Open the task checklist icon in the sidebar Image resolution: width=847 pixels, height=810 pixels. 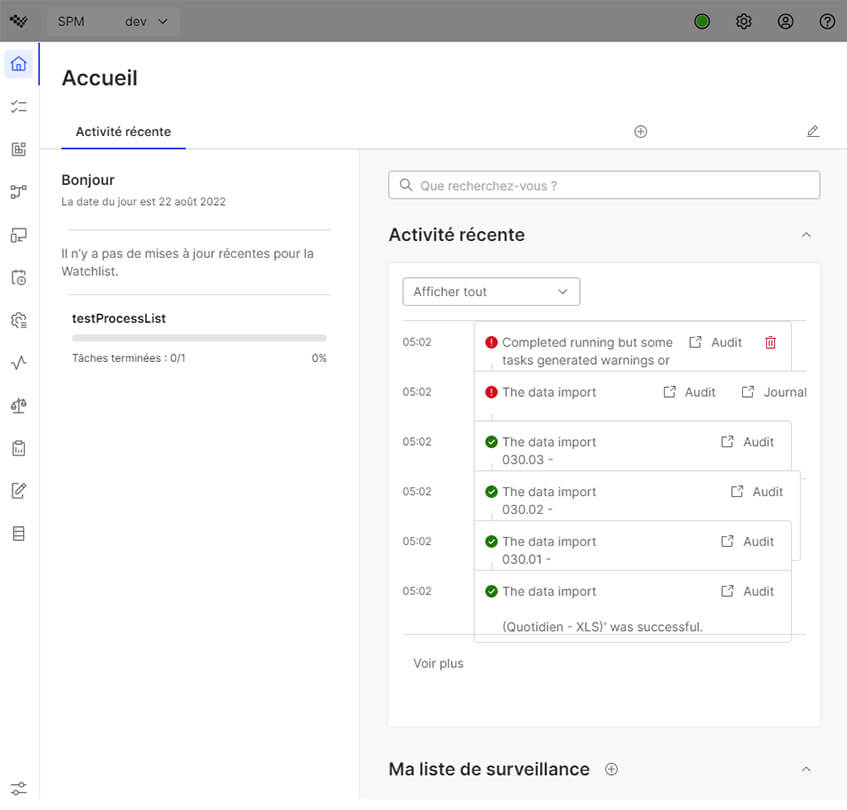click(18, 107)
